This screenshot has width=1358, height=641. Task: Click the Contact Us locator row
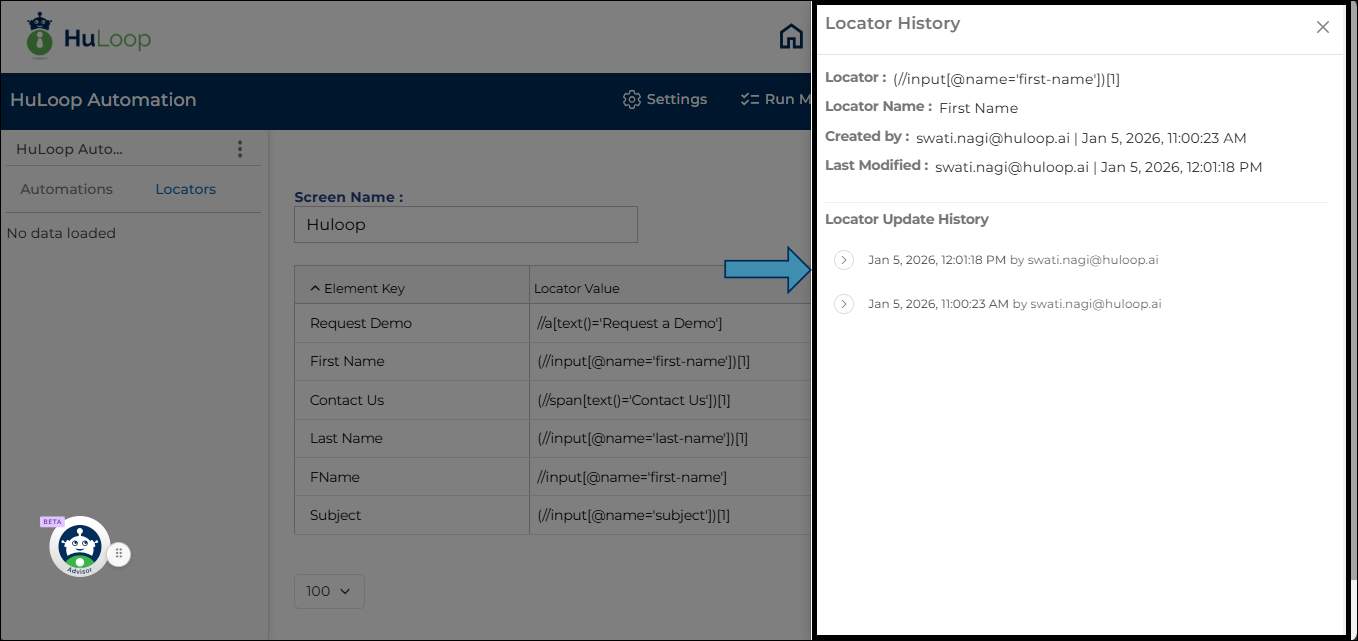(x=347, y=400)
